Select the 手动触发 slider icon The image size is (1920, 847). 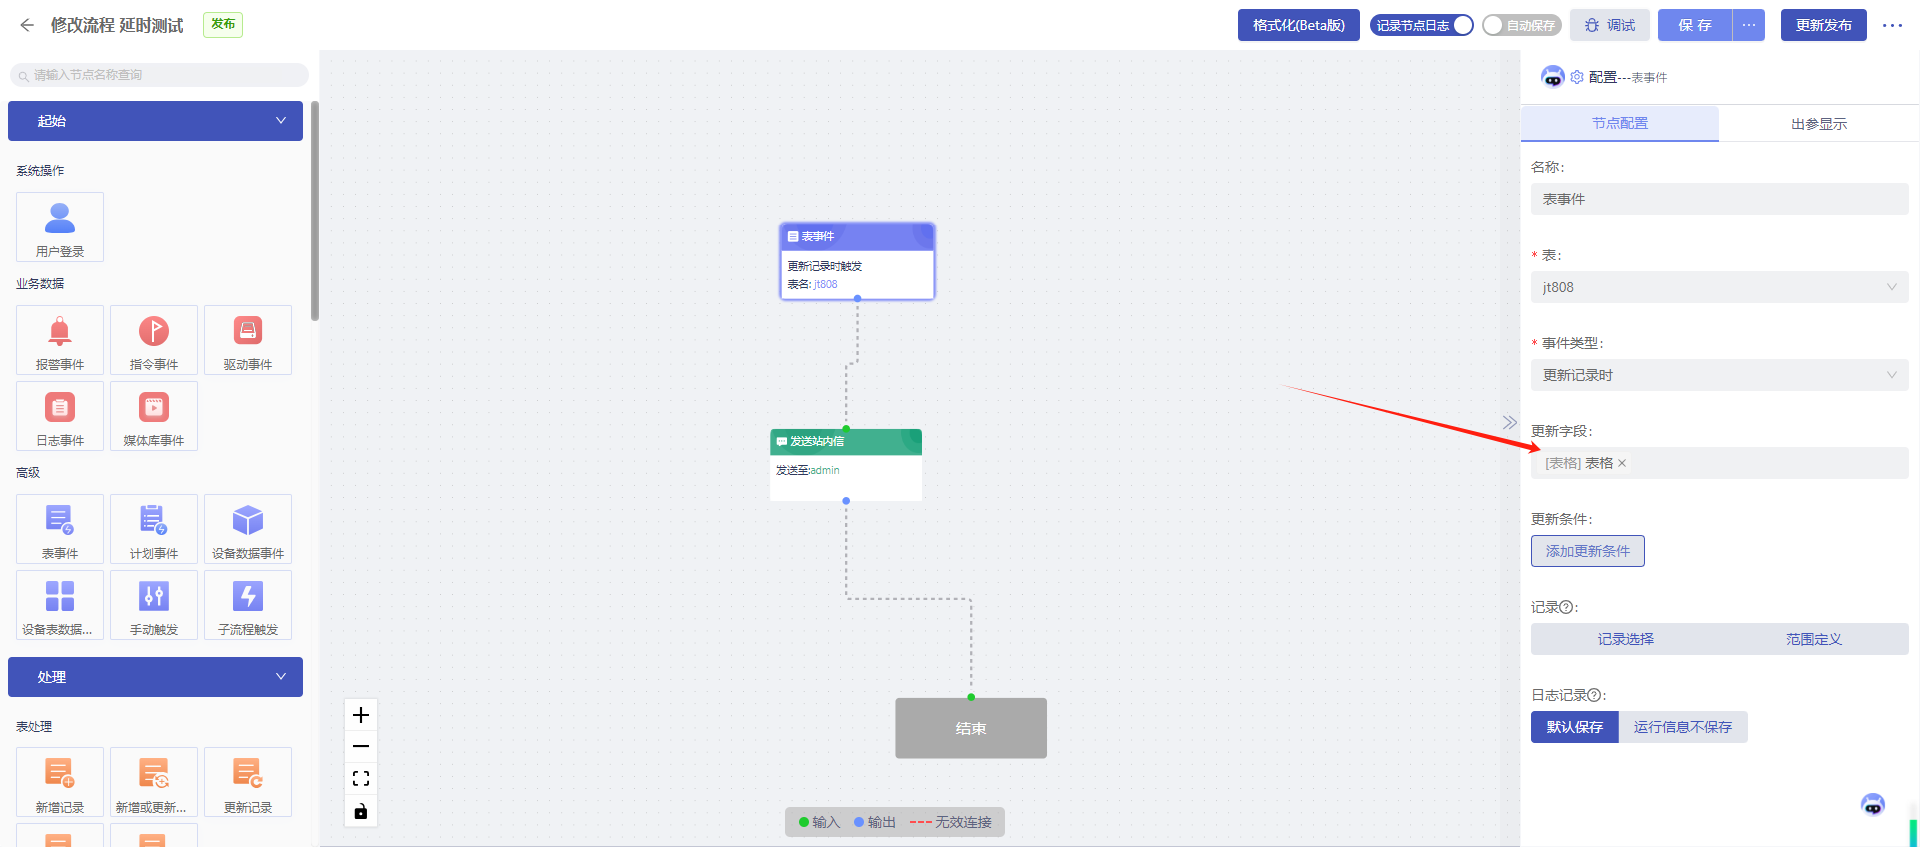coord(154,596)
